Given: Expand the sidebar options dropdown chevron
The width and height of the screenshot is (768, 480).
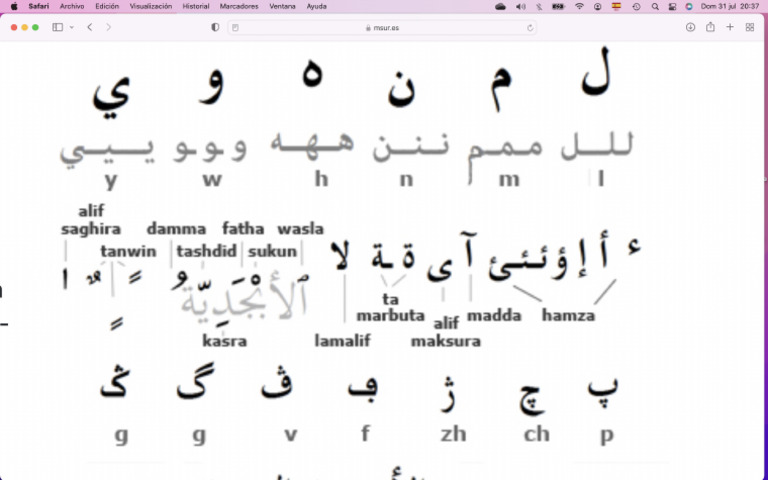Looking at the screenshot, I should (x=72, y=27).
